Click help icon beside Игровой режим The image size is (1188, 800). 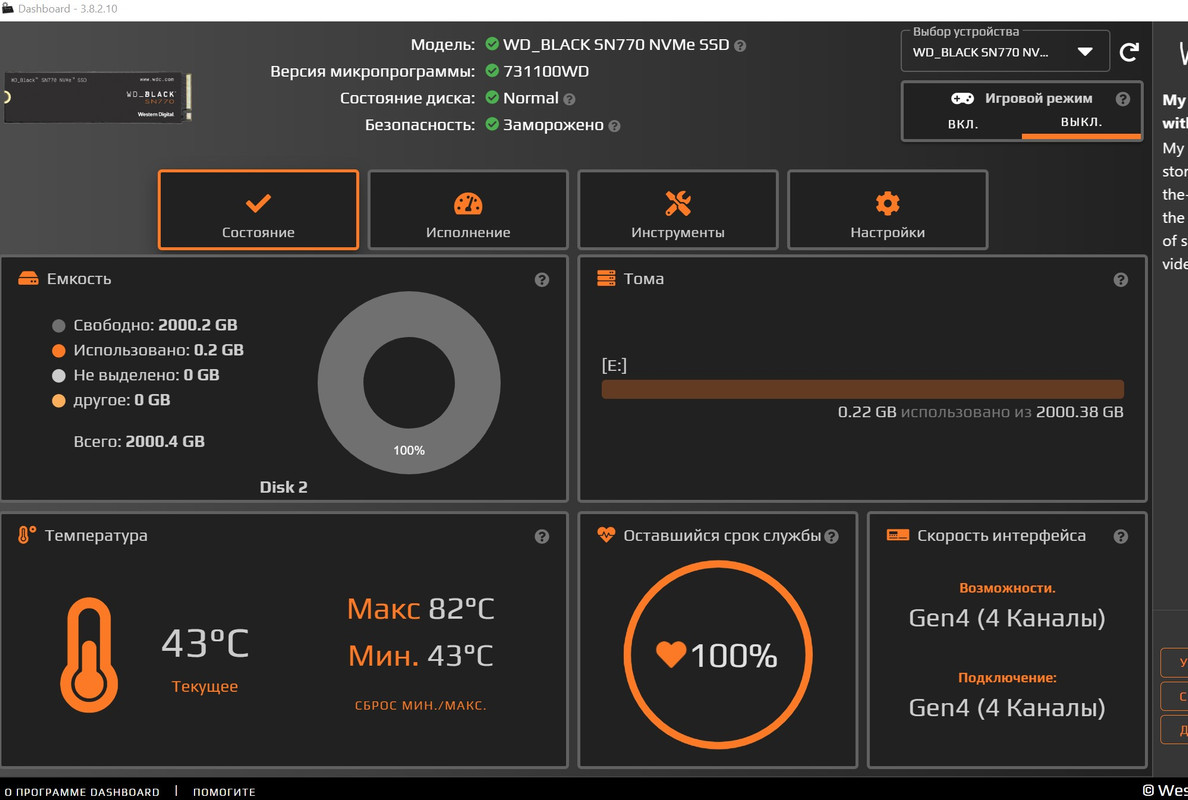[1123, 98]
